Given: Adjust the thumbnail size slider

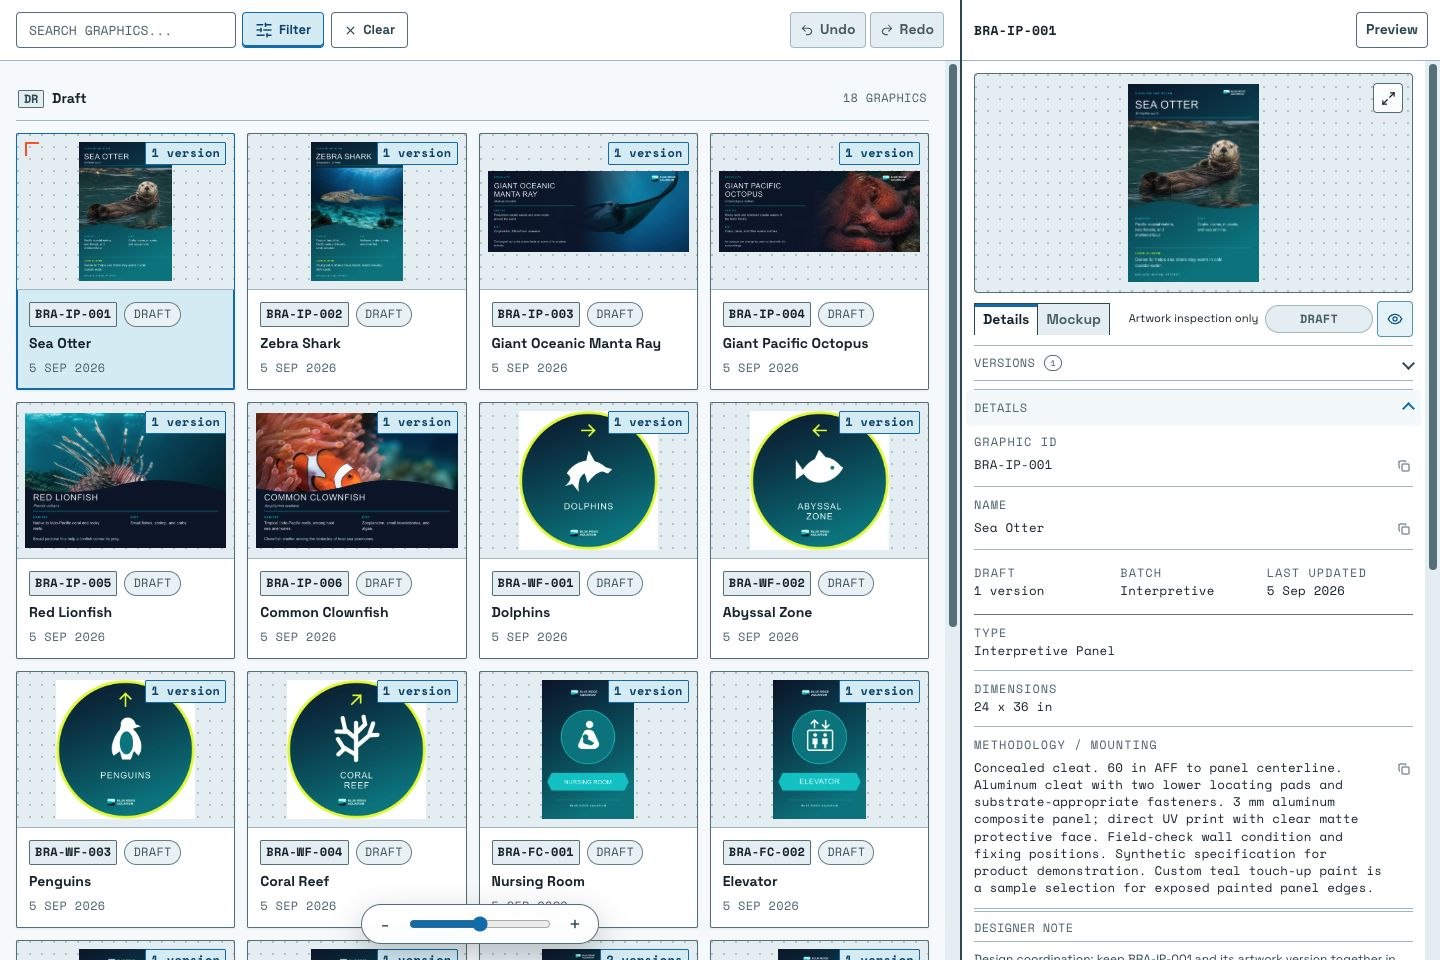Looking at the screenshot, I should point(480,924).
